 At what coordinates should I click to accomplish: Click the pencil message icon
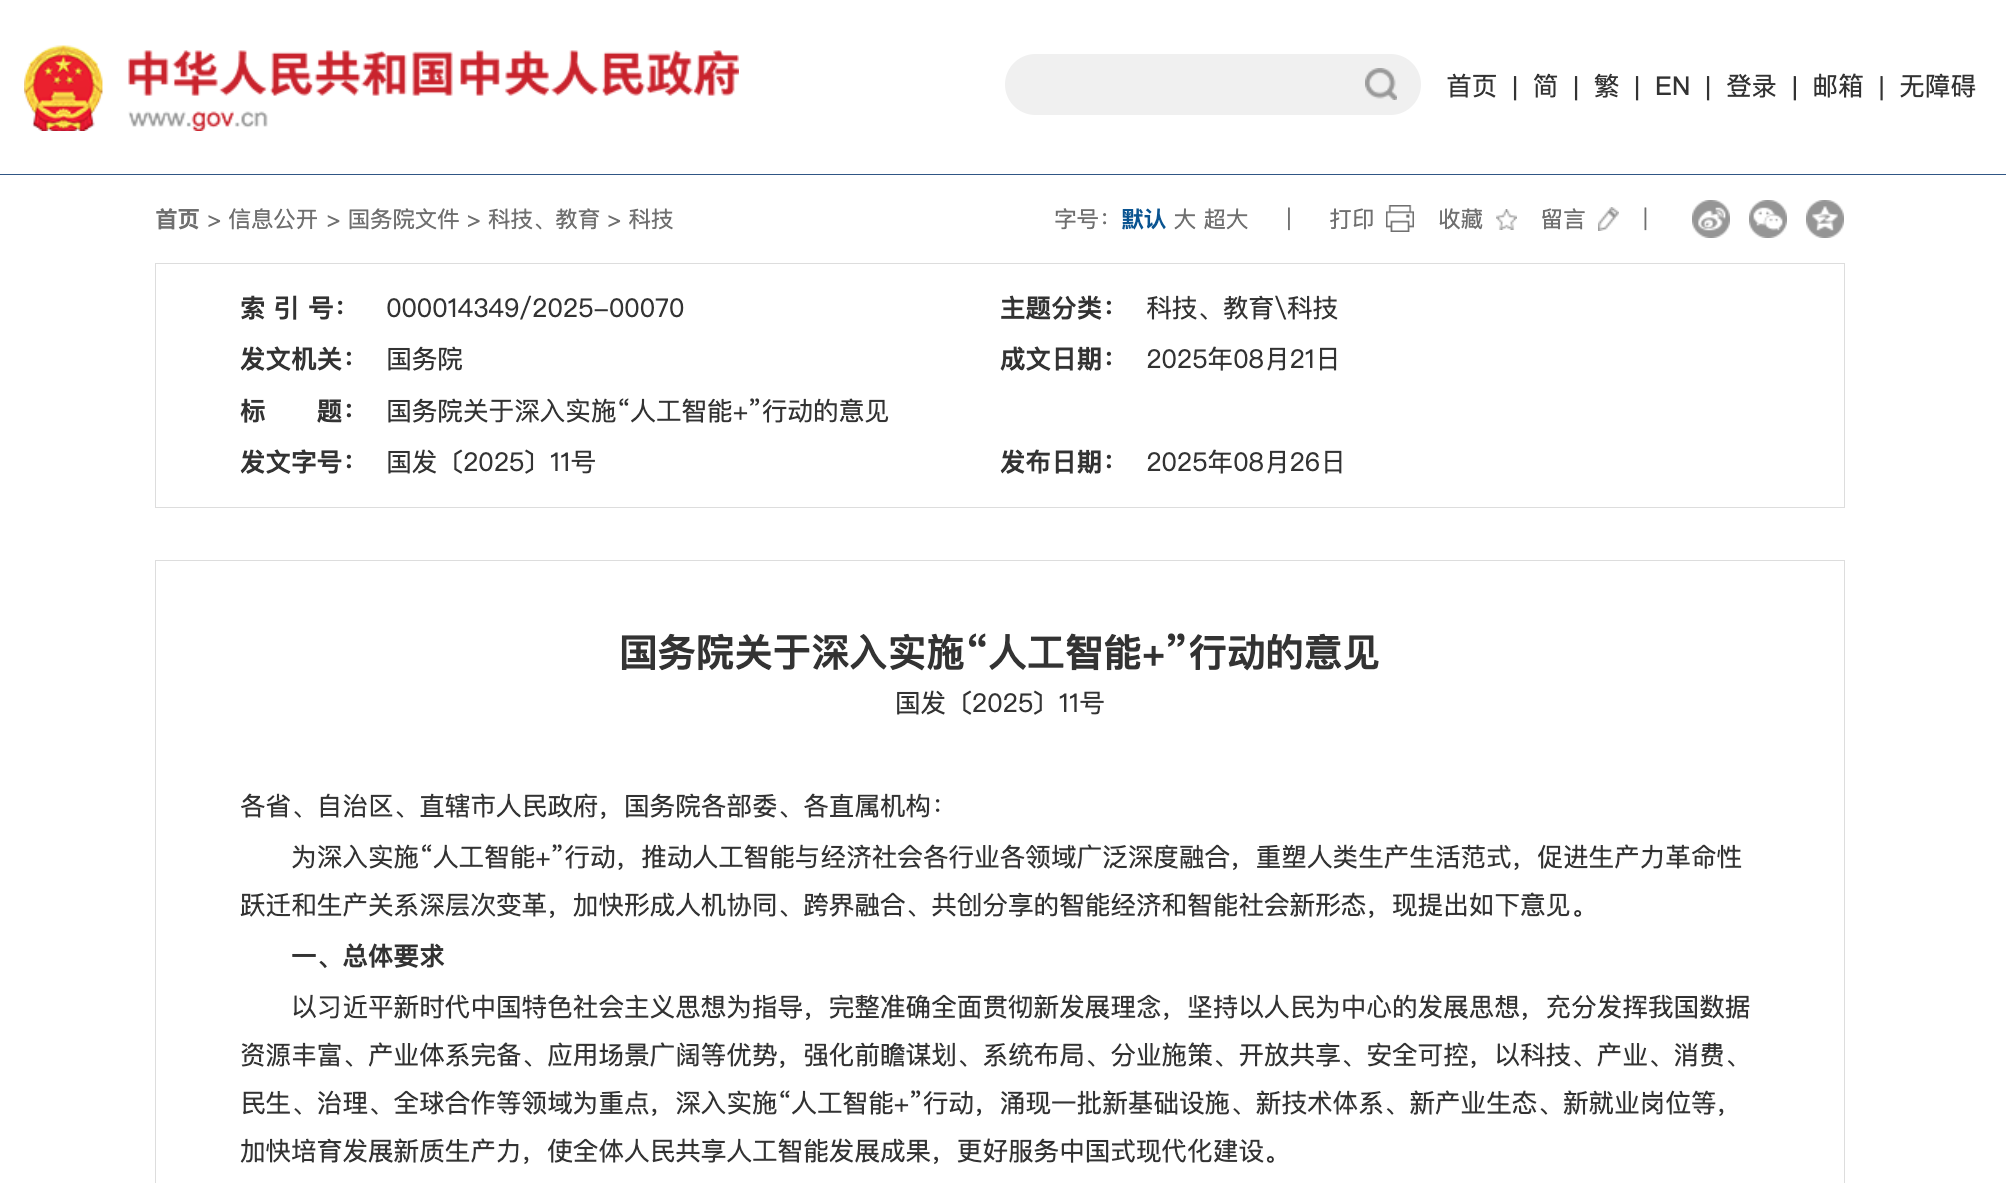click(1608, 219)
